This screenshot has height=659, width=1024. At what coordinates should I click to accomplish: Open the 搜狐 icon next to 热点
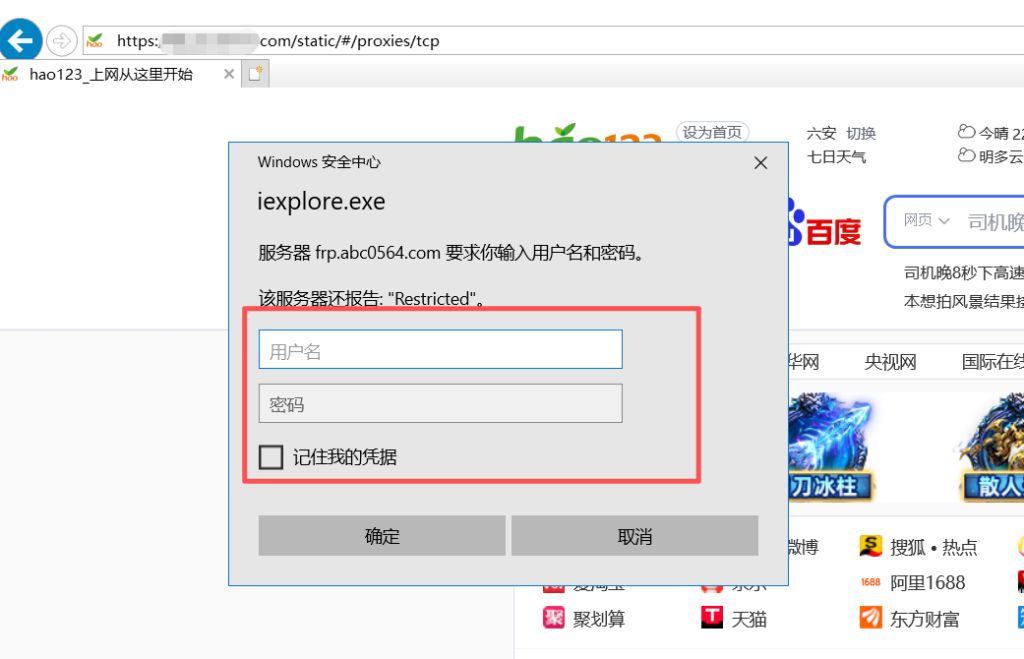pos(871,546)
